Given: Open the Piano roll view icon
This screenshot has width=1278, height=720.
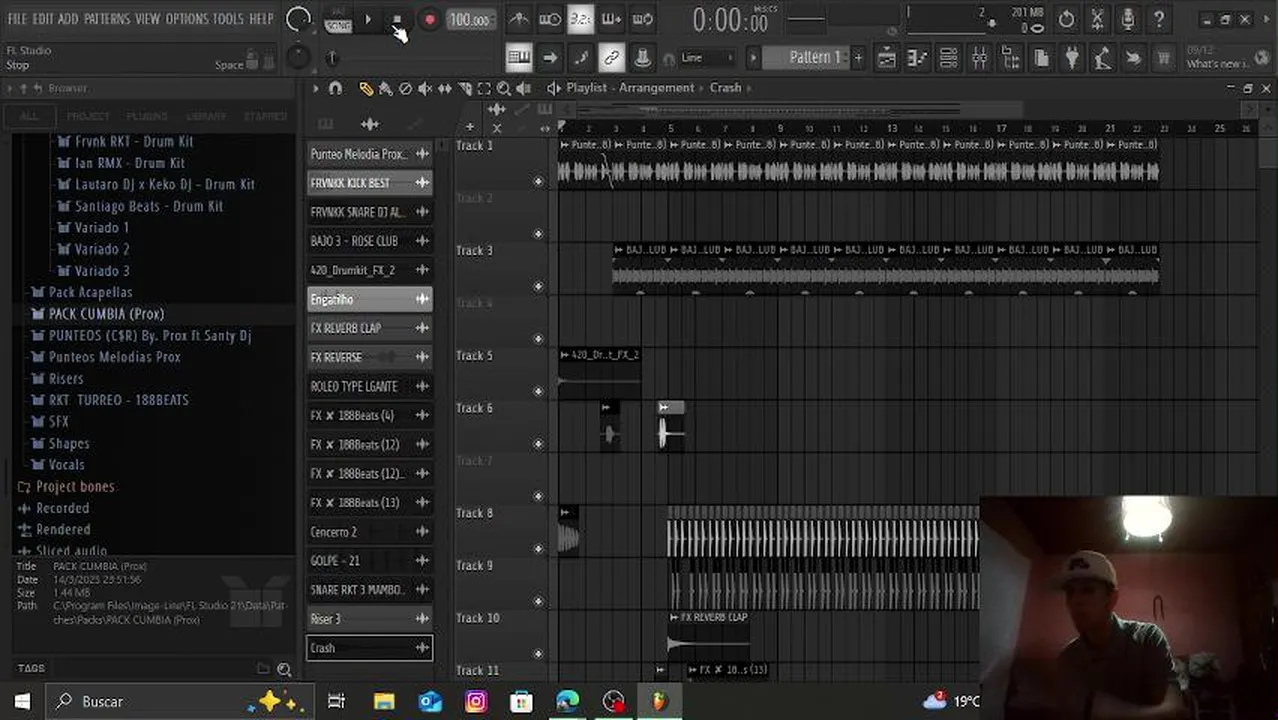Looking at the screenshot, I should click(x=918, y=57).
